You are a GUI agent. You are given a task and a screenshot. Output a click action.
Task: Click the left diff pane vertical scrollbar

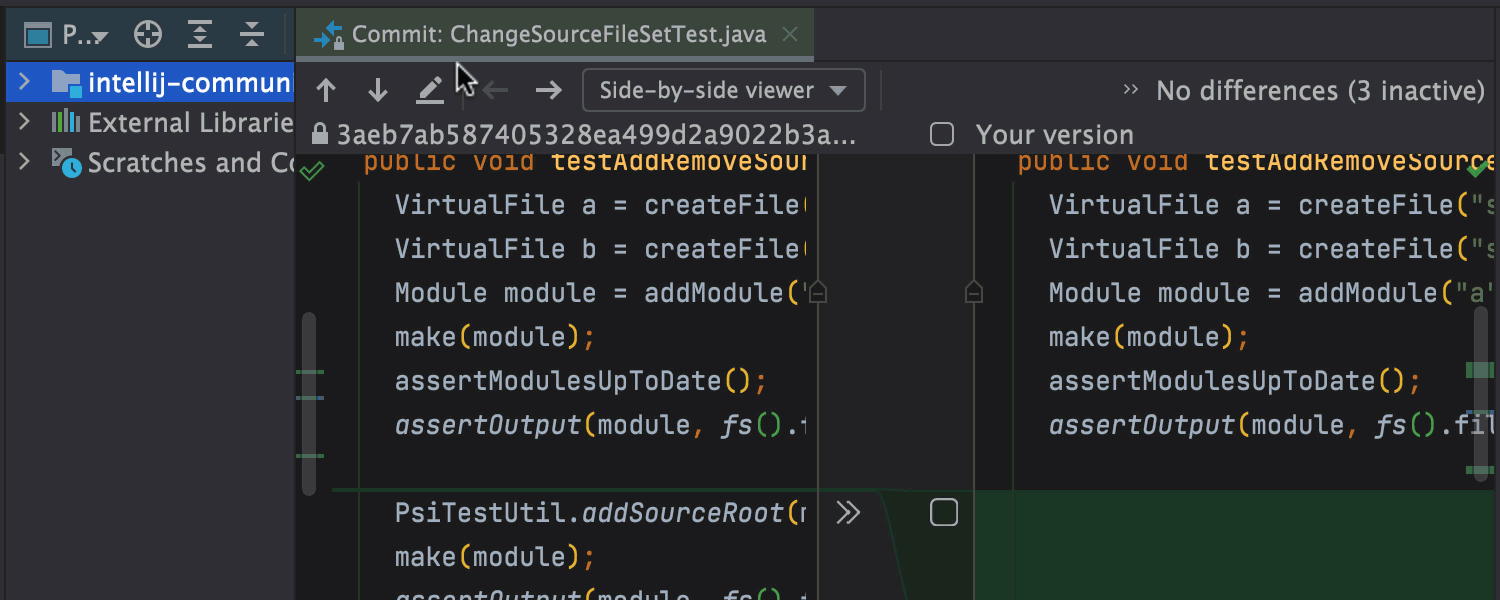point(309,403)
